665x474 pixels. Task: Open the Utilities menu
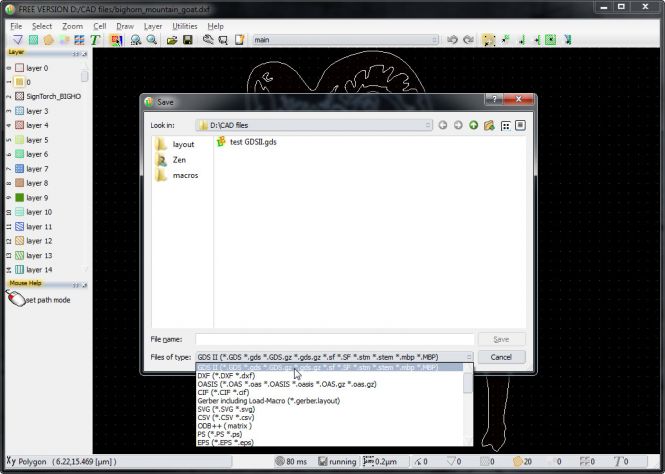click(x=185, y=26)
